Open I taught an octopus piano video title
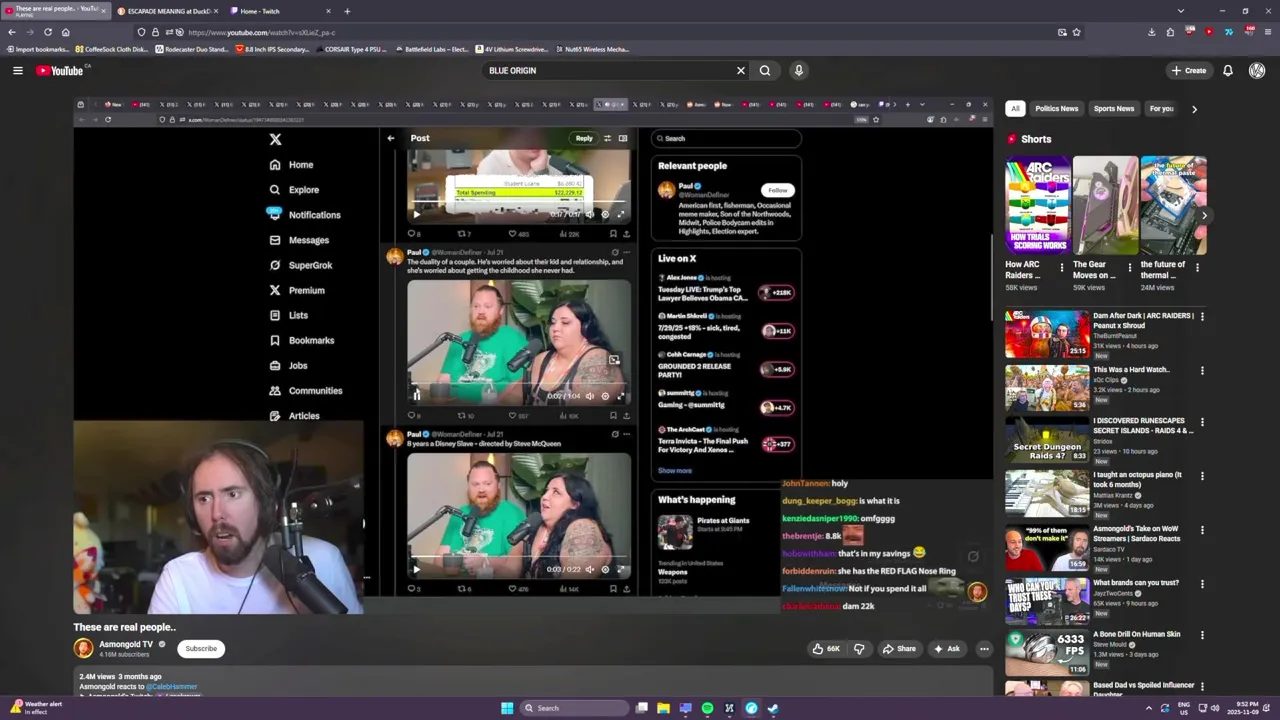The width and height of the screenshot is (1280, 720). tap(1137, 479)
